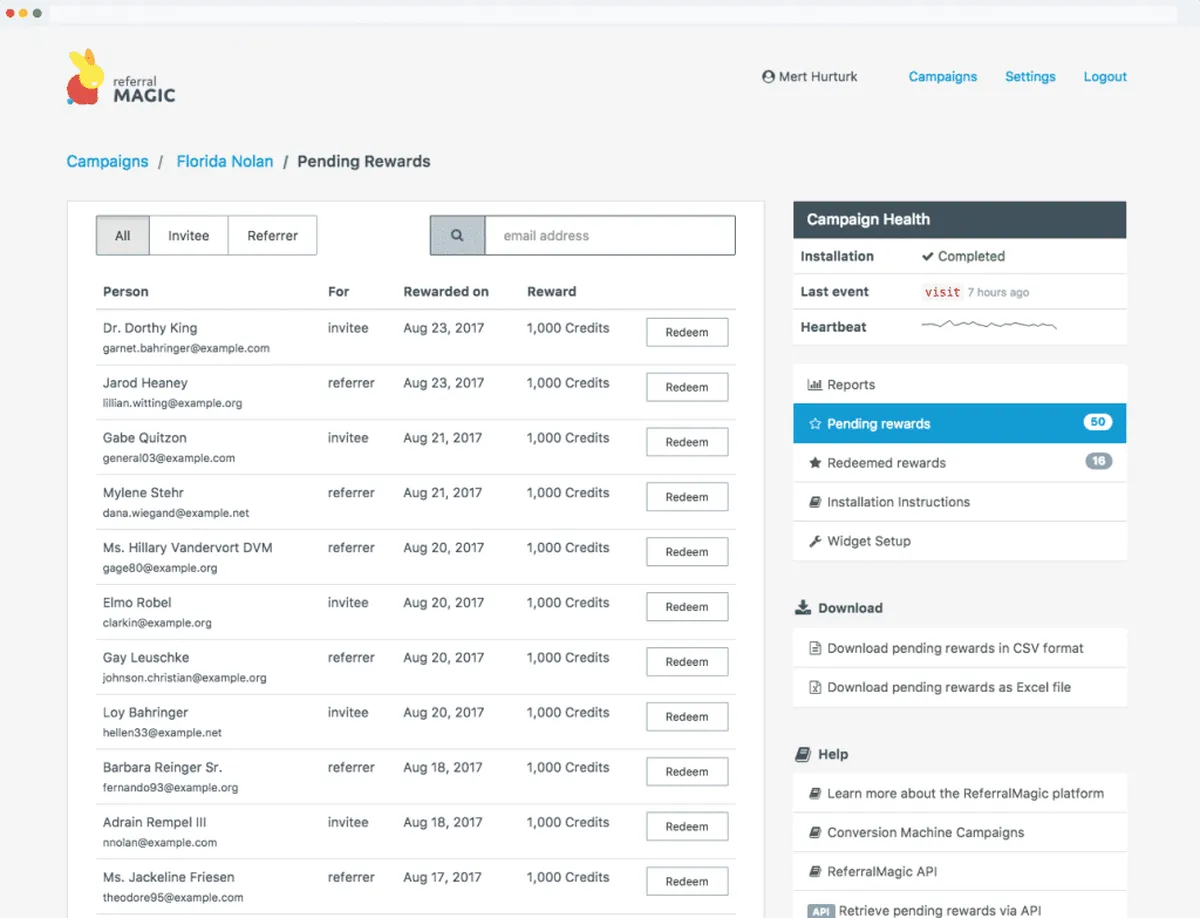The width and height of the screenshot is (1200, 918).
Task: Go to the Florida Nolan breadcrumb link
Action: pyautogui.click(x=225, y=161)
